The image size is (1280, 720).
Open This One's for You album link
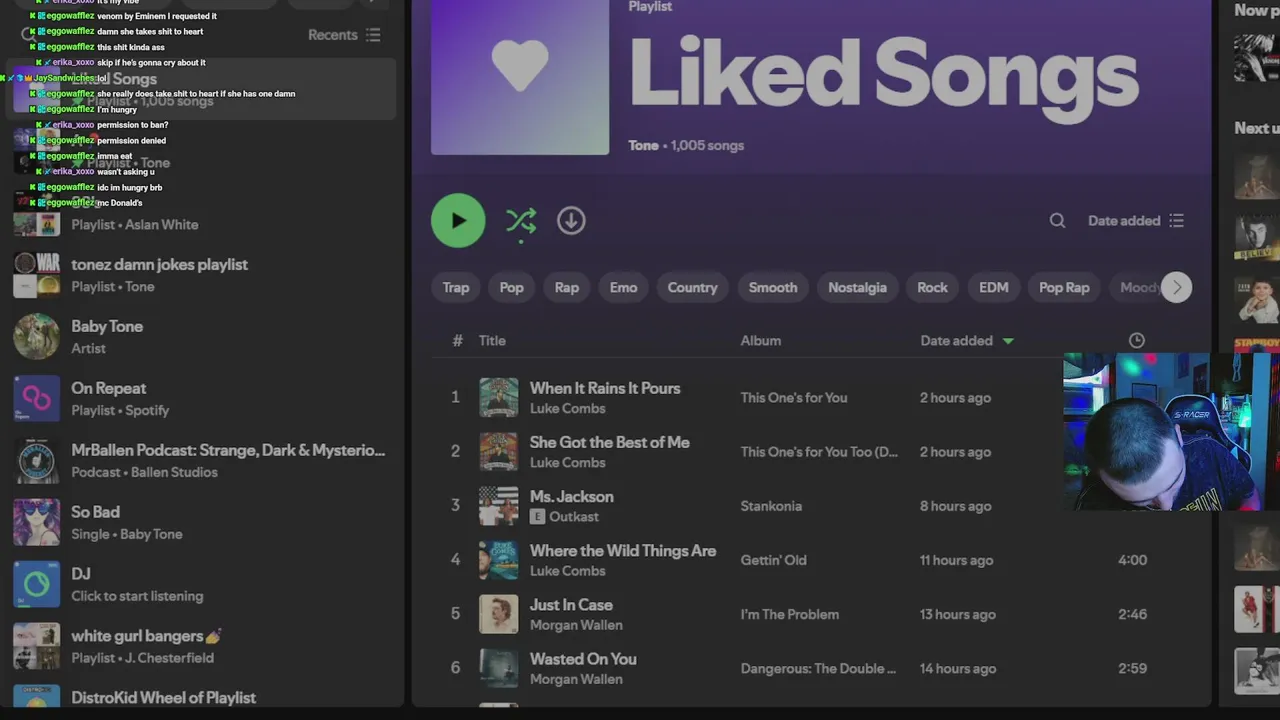[794, 398]
